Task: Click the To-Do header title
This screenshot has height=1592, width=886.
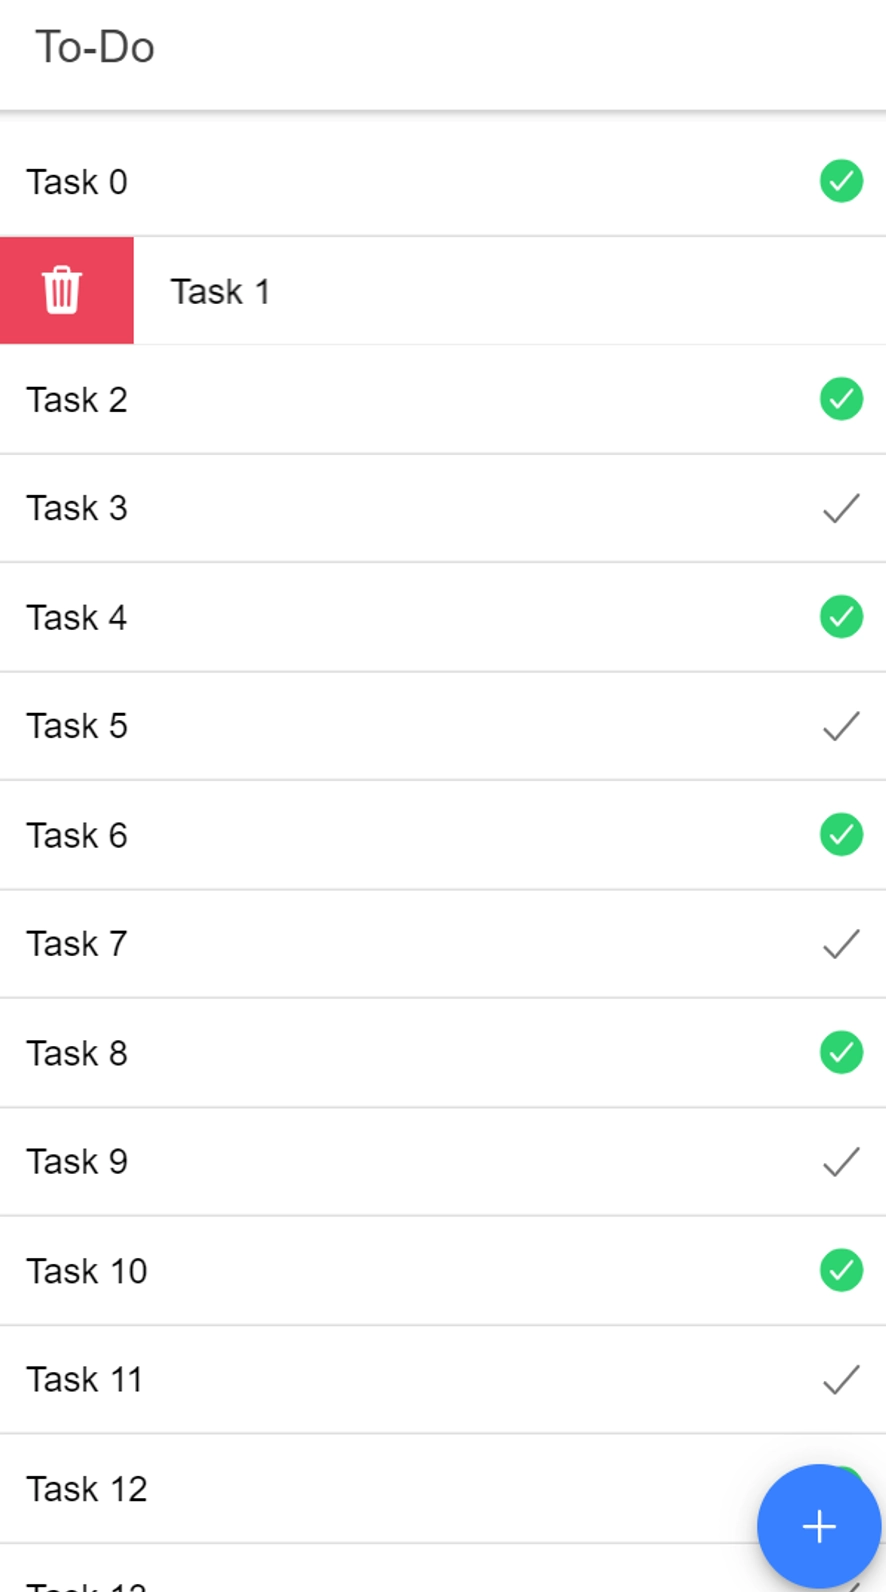Action: (95, 47)
